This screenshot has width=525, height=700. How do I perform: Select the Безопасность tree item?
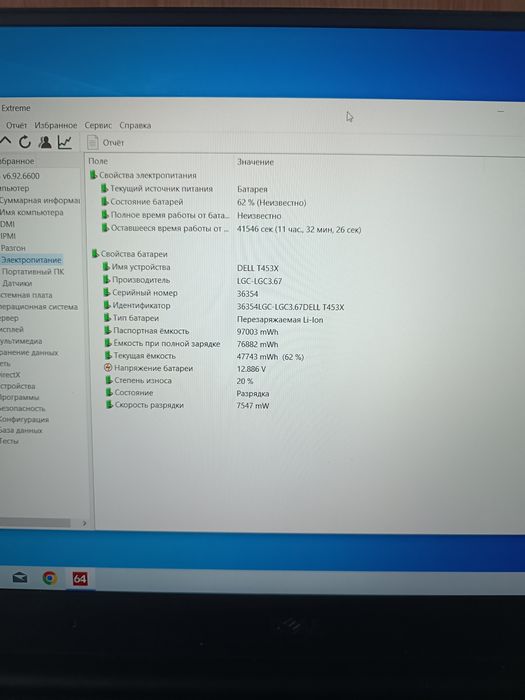[23, 408]
